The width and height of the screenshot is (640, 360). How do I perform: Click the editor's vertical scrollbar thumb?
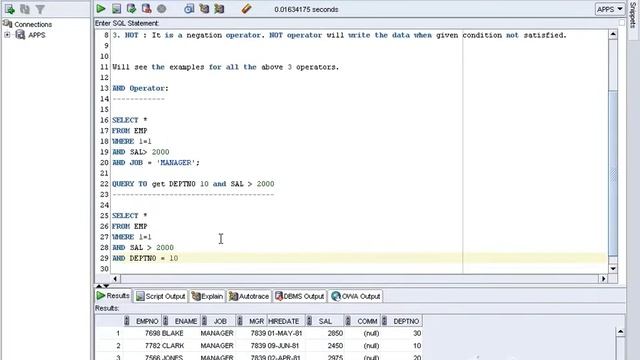(x=613, y=173)
